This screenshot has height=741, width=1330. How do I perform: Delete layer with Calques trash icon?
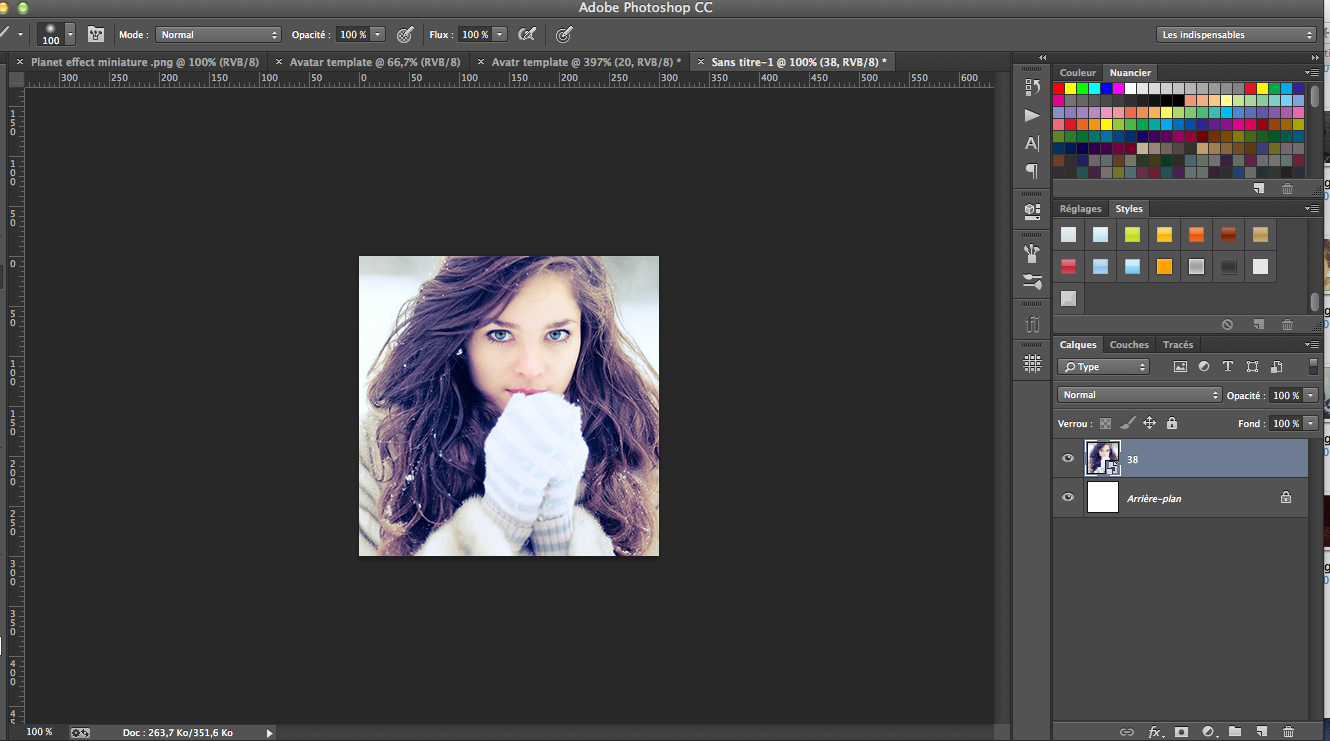[x=1288, y=732]
